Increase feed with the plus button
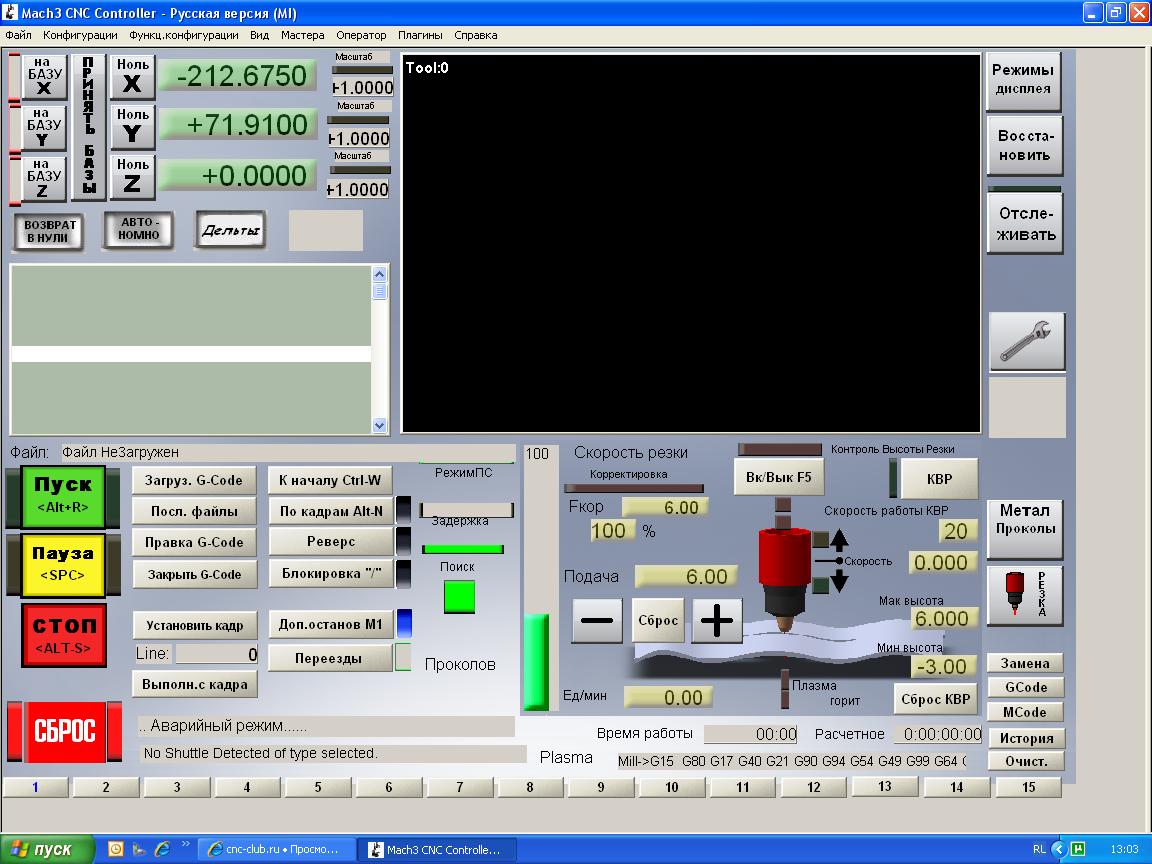The width and height of the screenshot is (1152, 864). (x=717, y=621)
